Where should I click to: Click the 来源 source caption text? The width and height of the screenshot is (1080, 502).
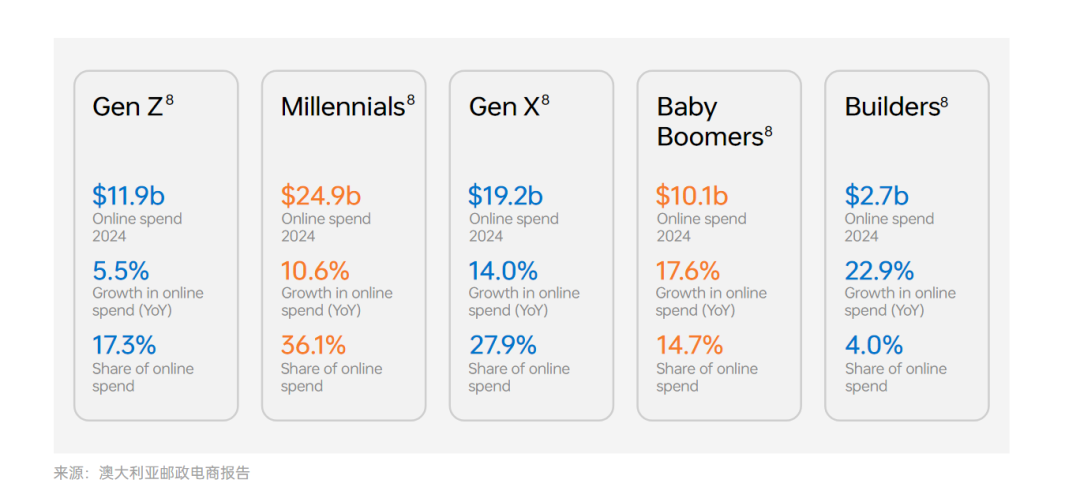[x=152, y=474]
